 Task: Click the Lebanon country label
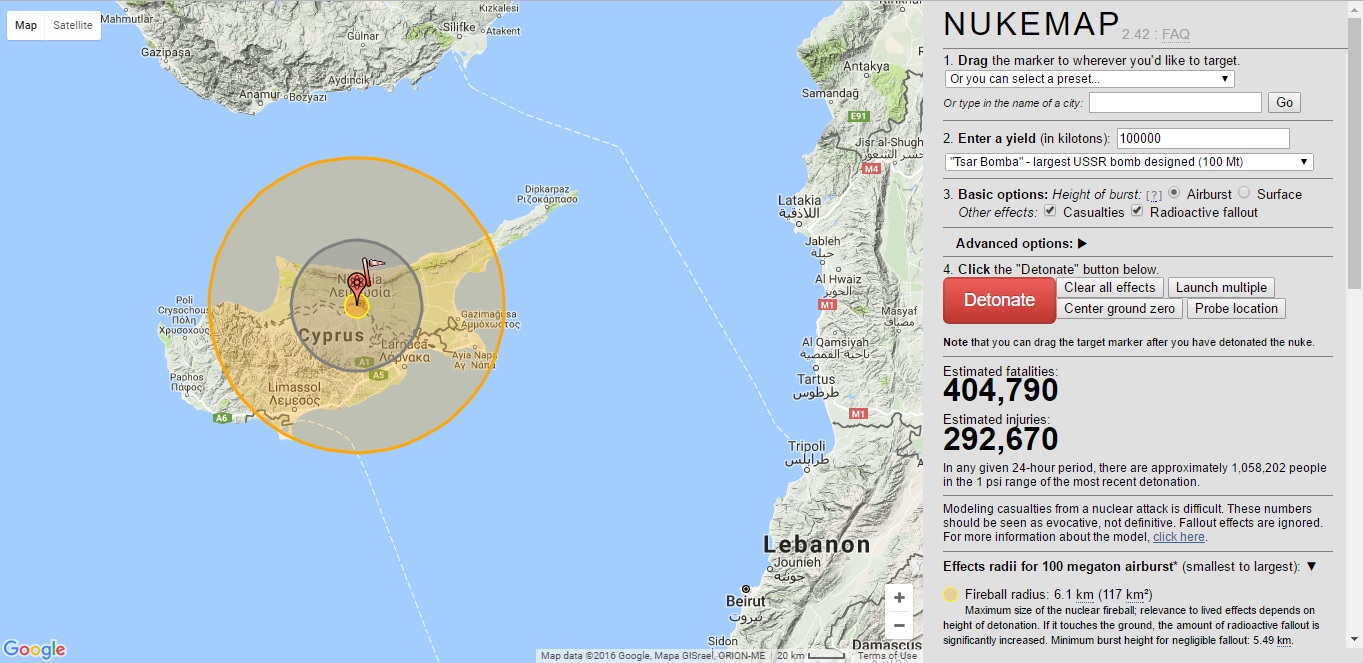817,545
